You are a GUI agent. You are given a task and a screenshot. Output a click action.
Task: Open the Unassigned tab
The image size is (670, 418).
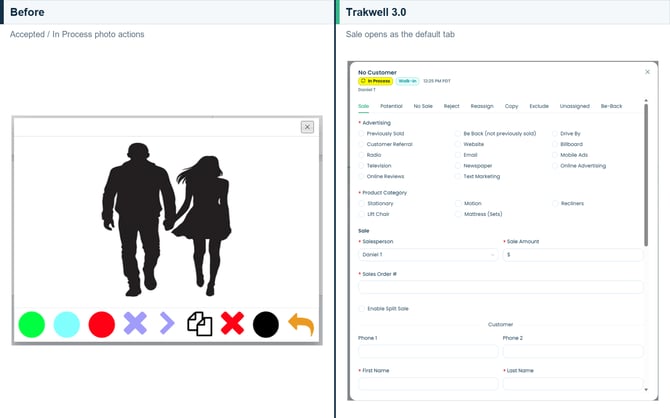pyautogui.click(x=575, y=106)
